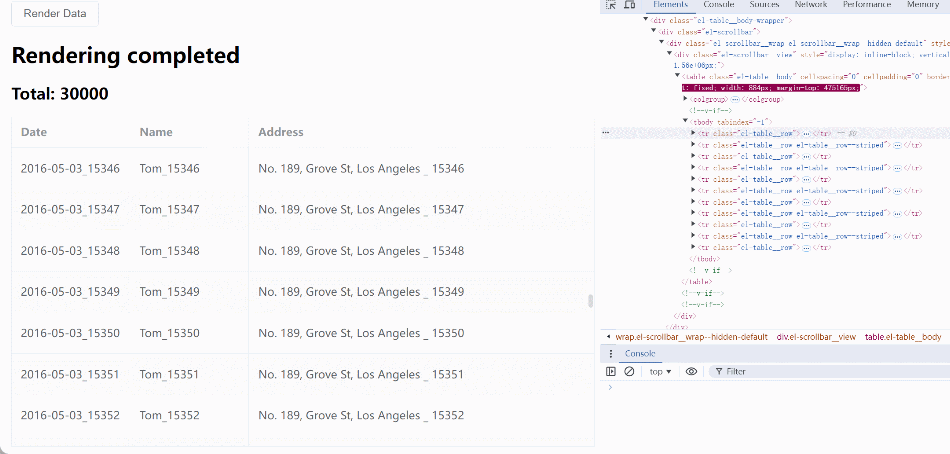Collapse the el-scrollbar__wrap div node
950x454 pixels.
point(662,43)
